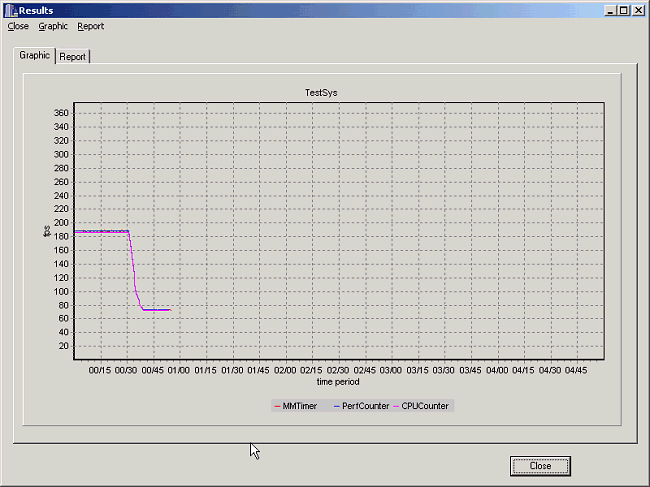Maximize the Results window
Viewport: 650px width, 487px height.
(624, 11)
